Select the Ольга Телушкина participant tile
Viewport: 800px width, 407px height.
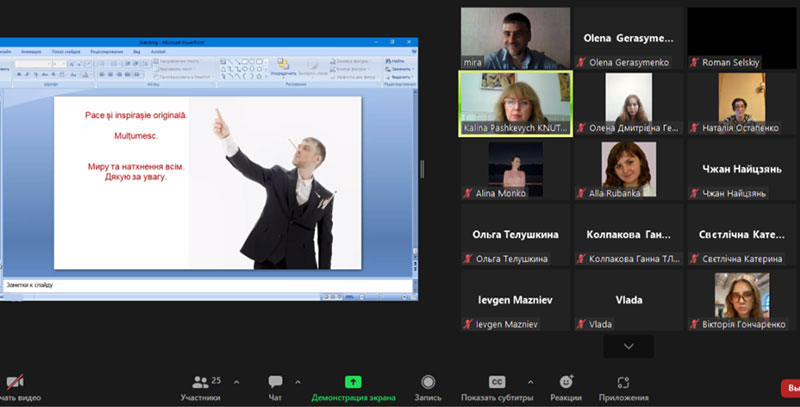(515, 235)
